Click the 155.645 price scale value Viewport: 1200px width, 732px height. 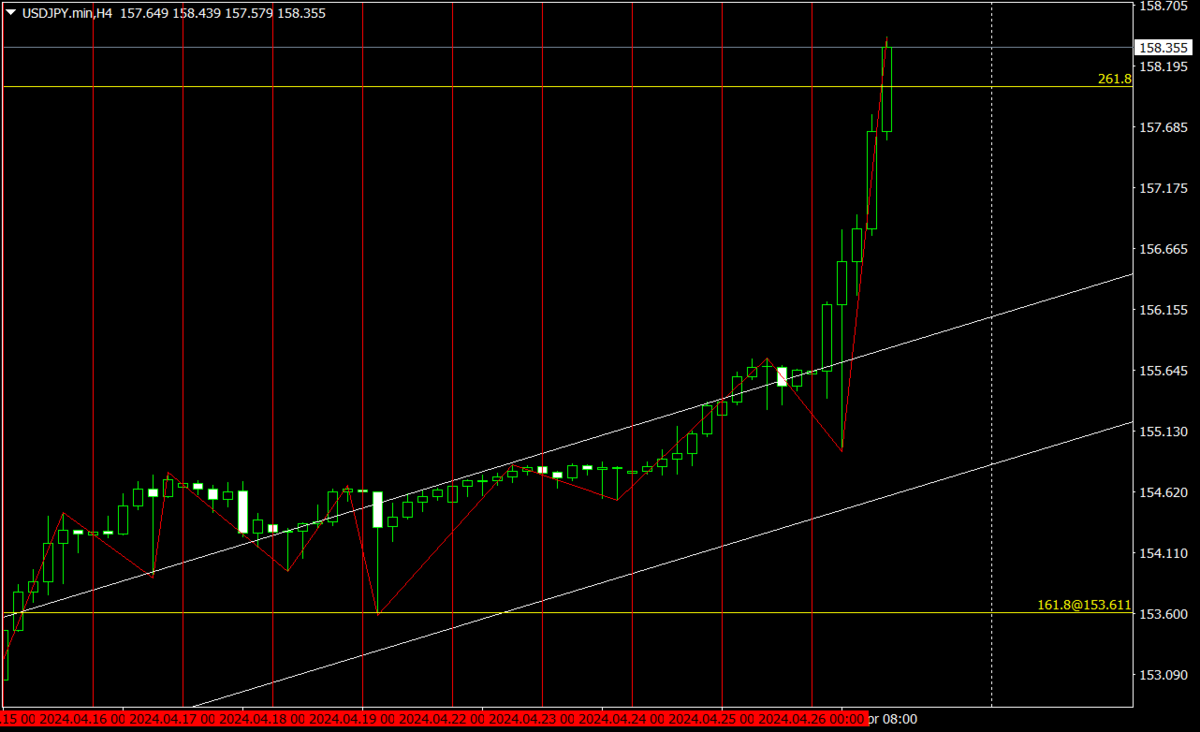point(1164,371)
